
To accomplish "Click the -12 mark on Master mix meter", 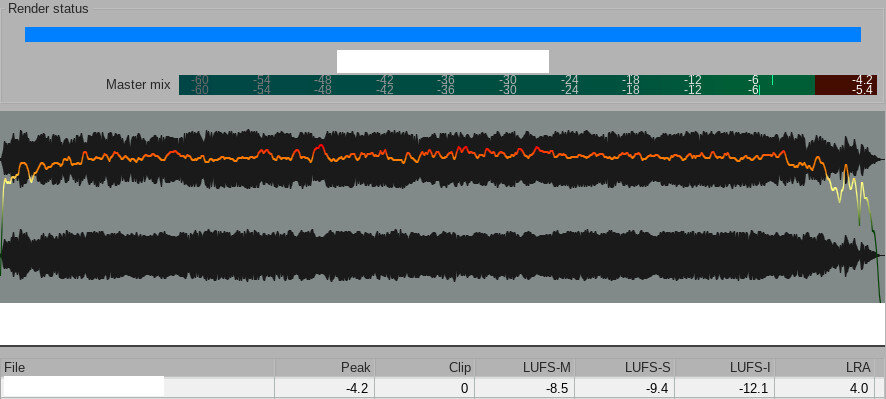I will (693, 85).
